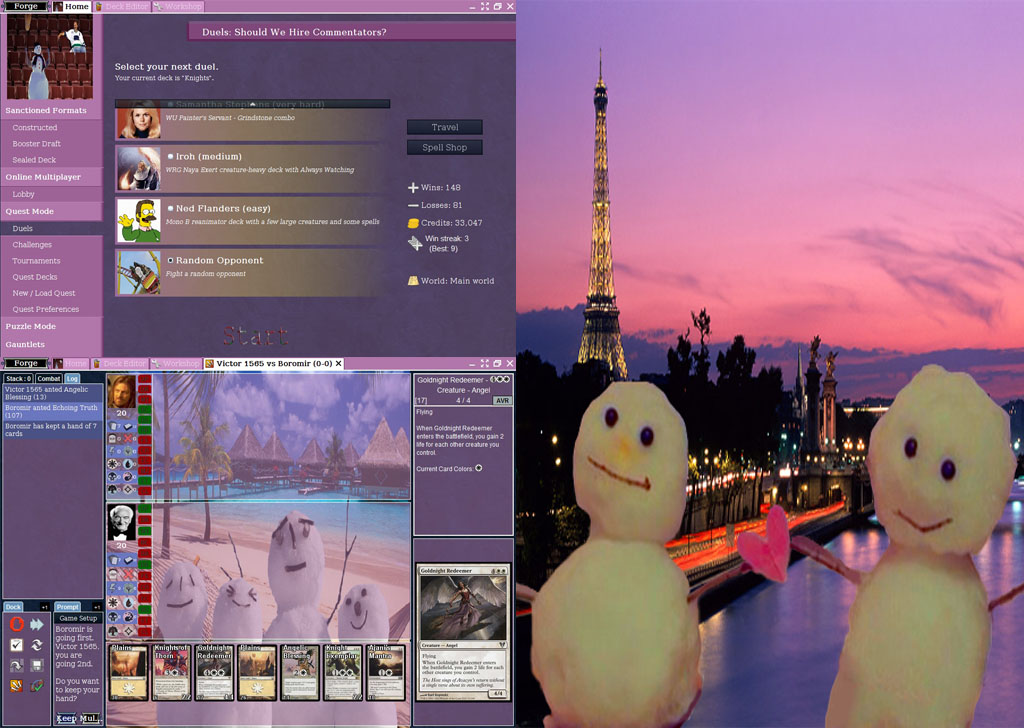1024x728 pixels.
Task: Click the Open Layout curved-arrow Dock icon
Action: tap(17, 665)
